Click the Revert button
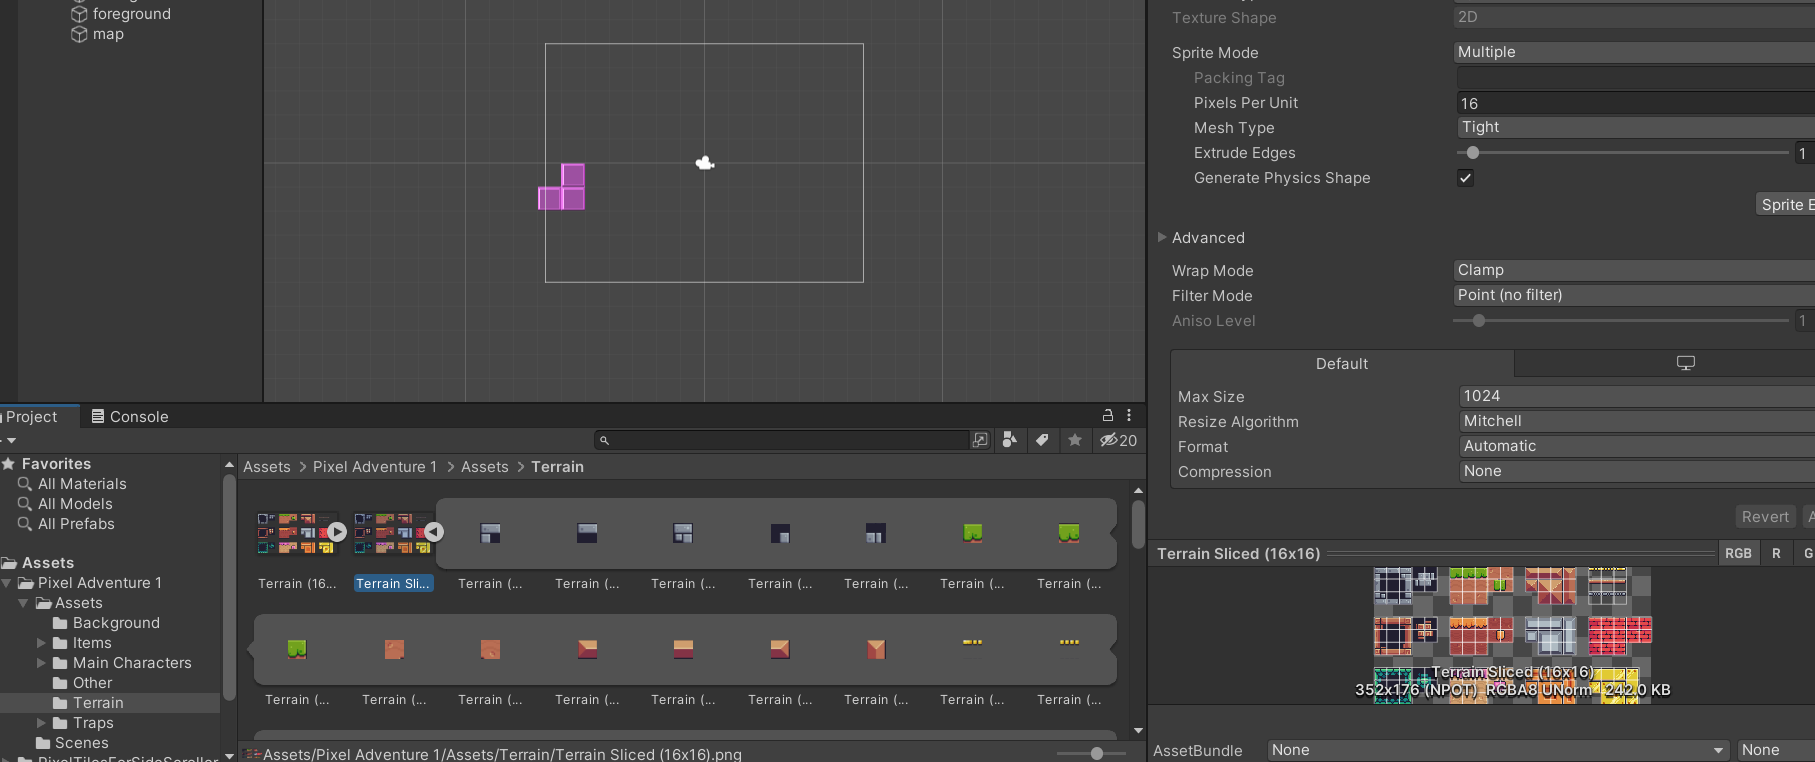The height and width of the screenshot is (762, 1815). pos(1764,517)
